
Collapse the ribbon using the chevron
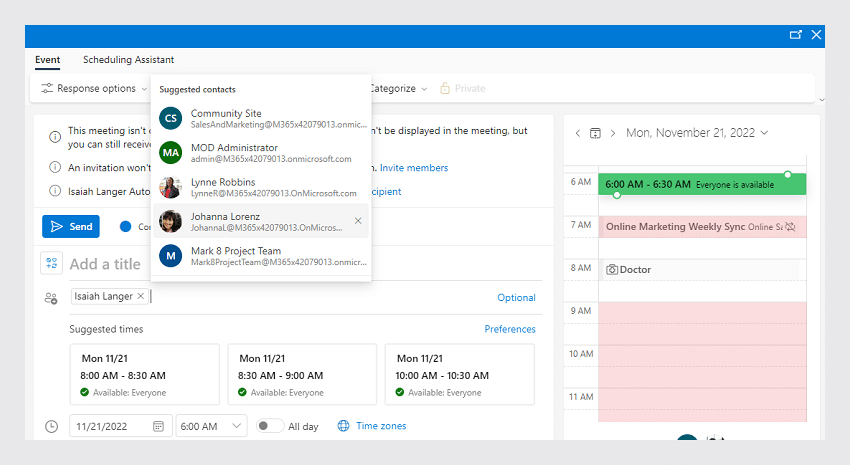click(x=822, y=100)
